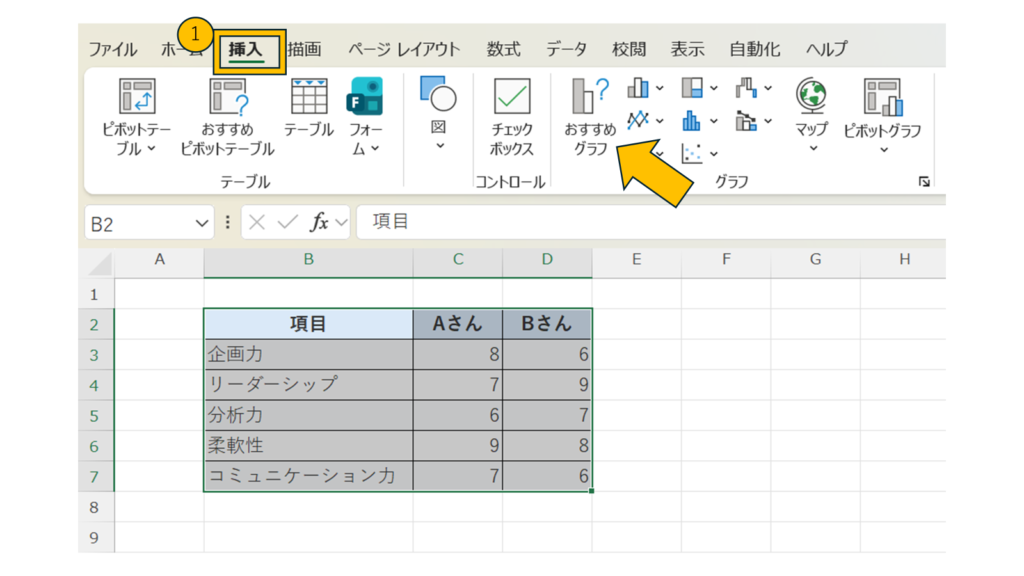Click the マップ globe chart icon
This screenshot has width=1024, height=576.
tap(811, 97)
